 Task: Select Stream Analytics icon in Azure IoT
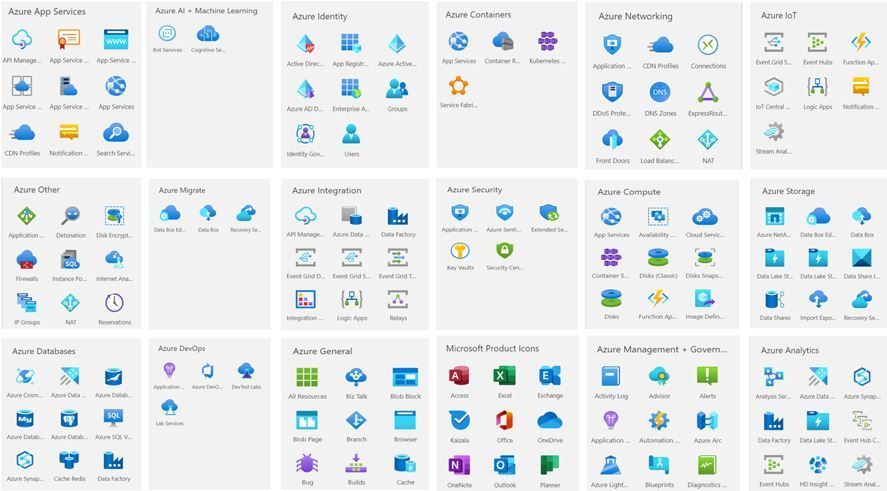coord(773,132)
